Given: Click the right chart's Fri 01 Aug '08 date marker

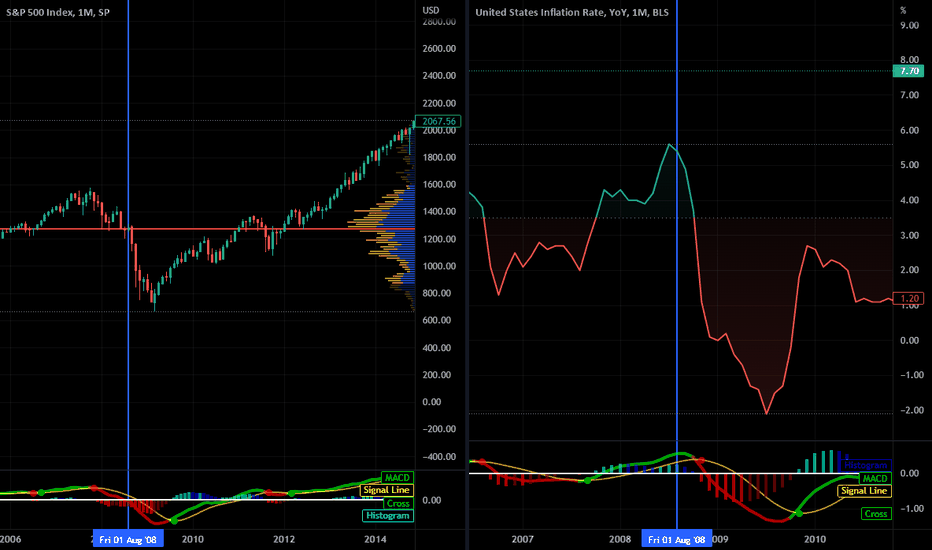Looking at the screenshot, I should point(676,539).
